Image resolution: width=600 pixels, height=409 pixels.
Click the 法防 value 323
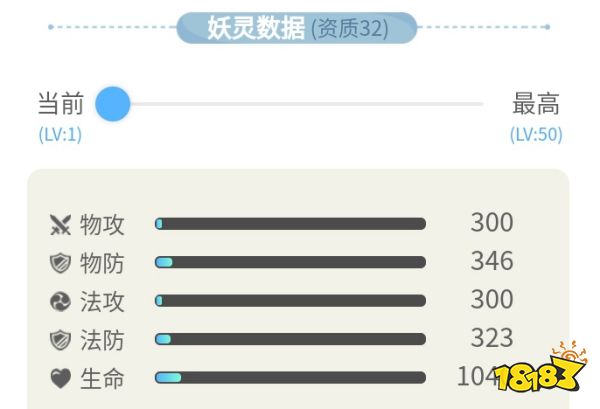pyautogui.click(x=492, y=338)
